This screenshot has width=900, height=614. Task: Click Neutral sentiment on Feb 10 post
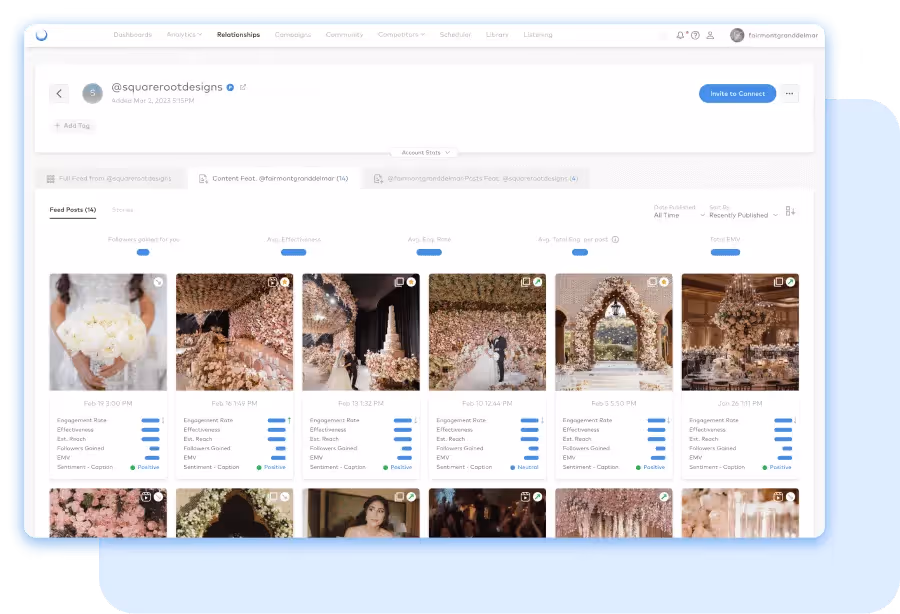pyautogui.click(x=525, y=467)
